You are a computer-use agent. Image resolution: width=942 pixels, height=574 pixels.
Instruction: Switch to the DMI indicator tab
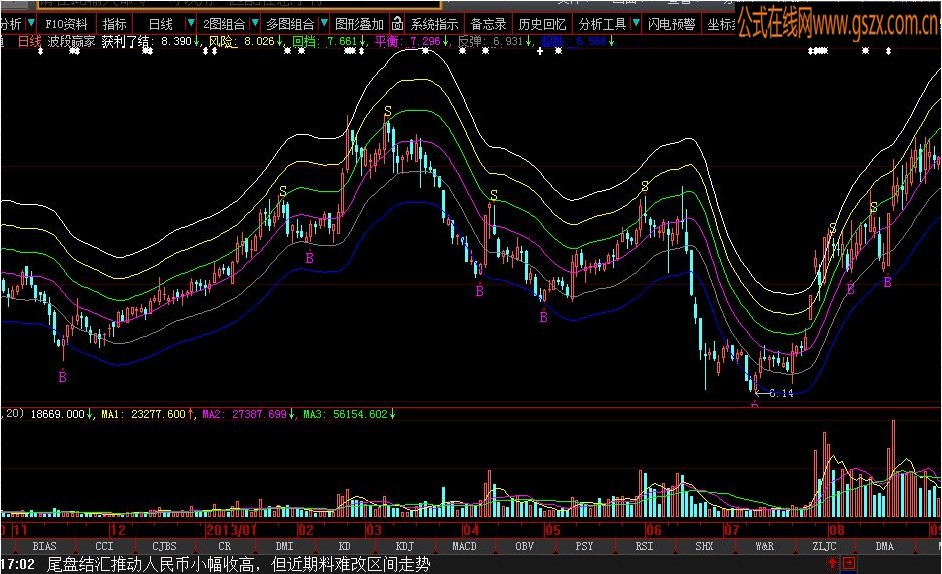tap(284, 546)
